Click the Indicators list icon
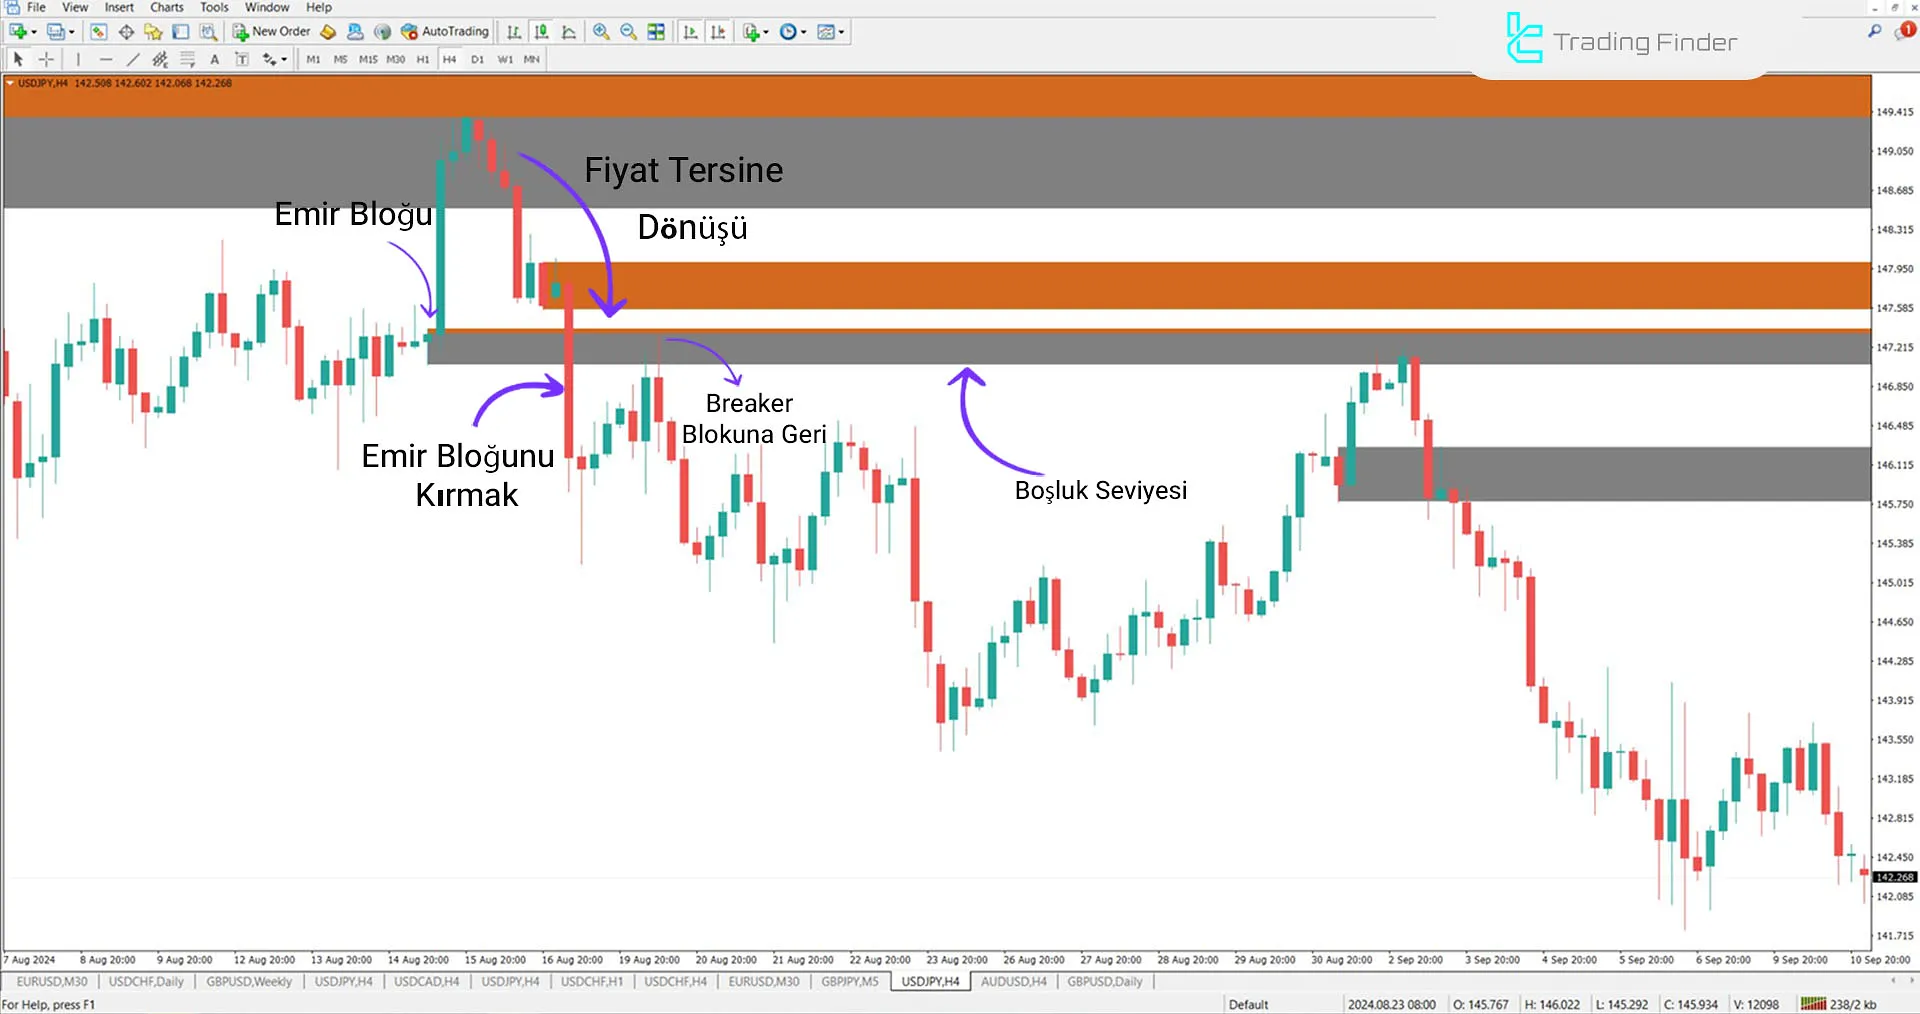The height and width of the screenshot is (1014, 1920). point(752,32)
